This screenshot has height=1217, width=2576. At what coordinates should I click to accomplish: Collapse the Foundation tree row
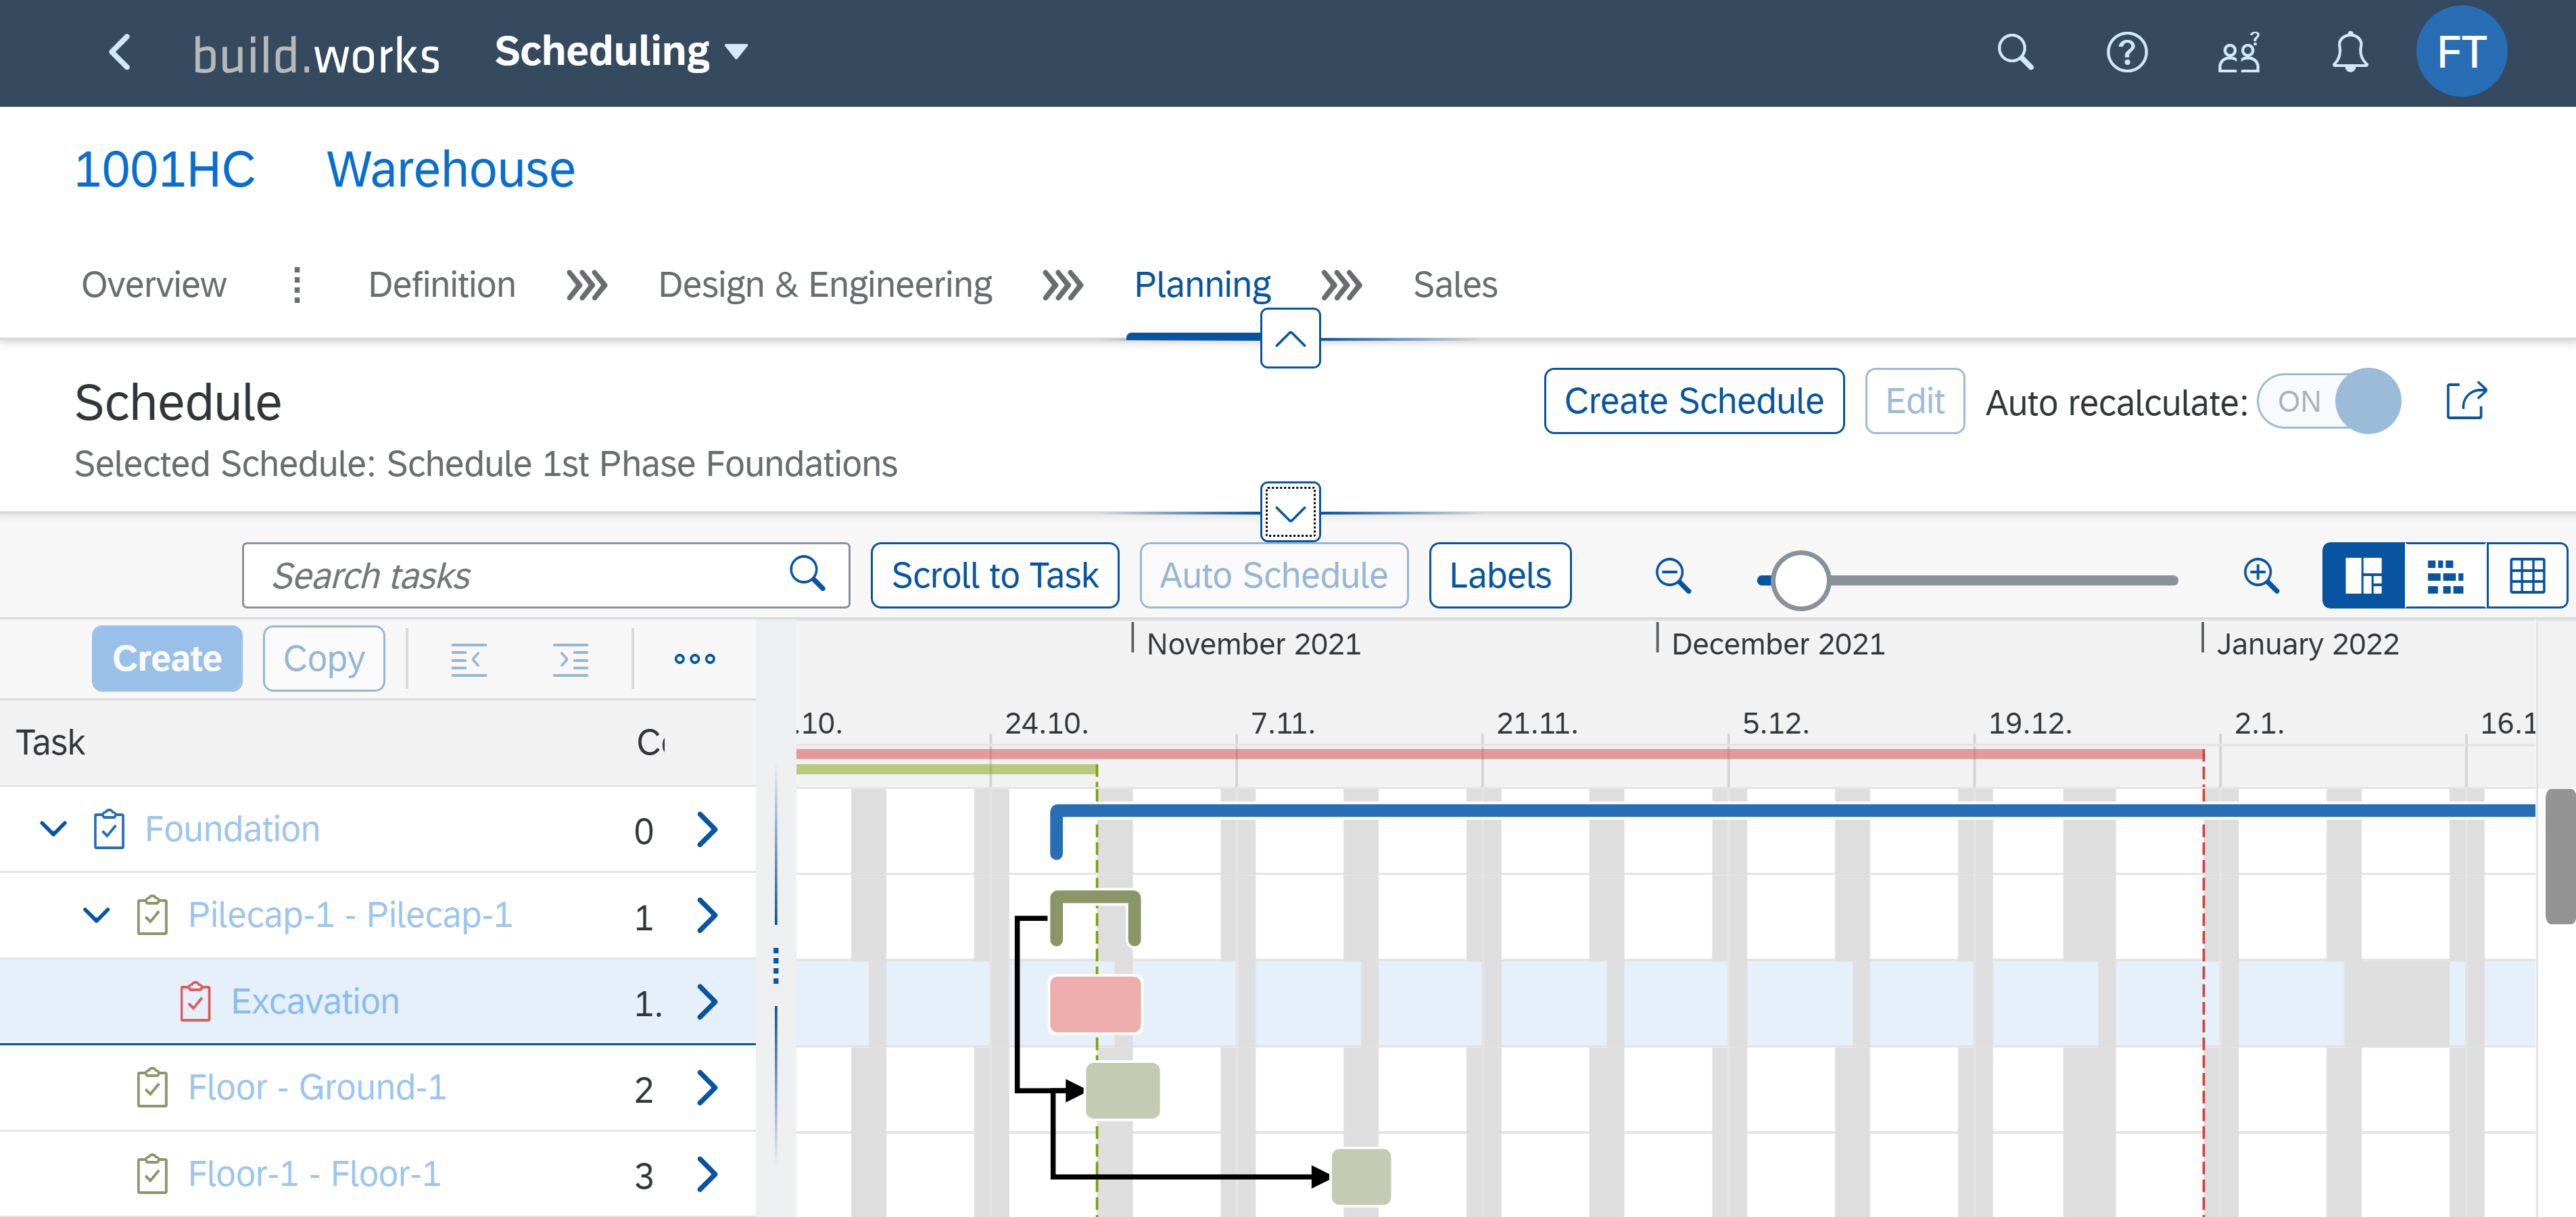tap(53, 829)
